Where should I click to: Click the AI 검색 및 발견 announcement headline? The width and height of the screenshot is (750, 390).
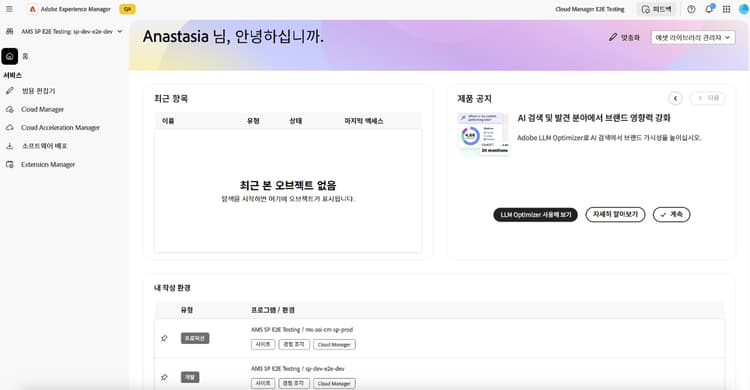coord(594,118)
